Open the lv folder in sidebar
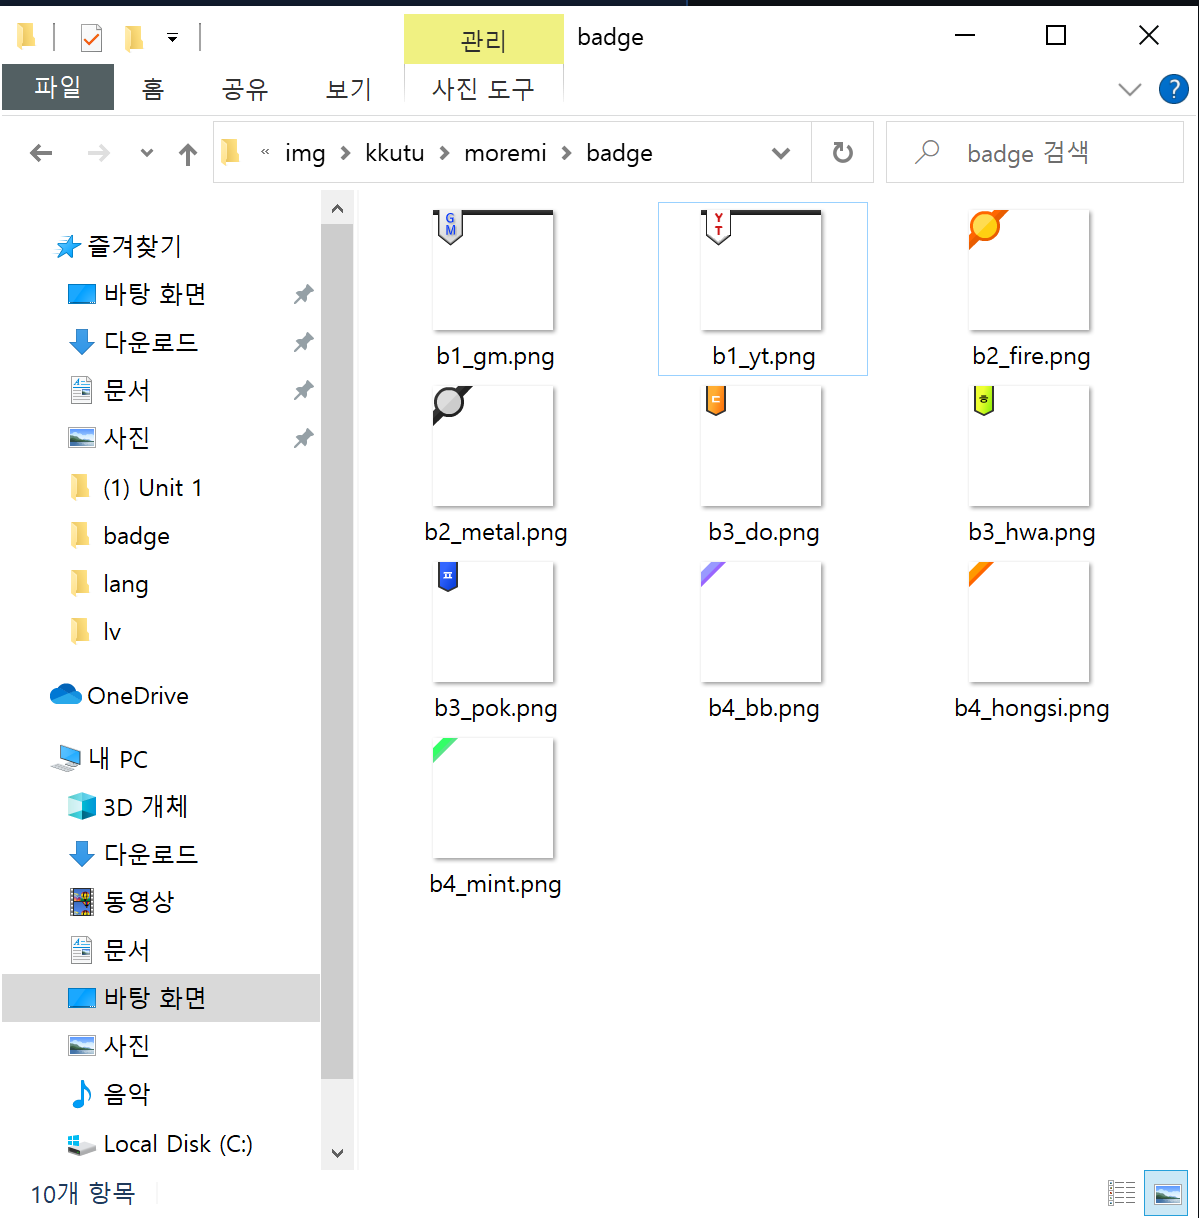Image resolution: width=1199 pixels, height=1218 pixels. point(97,632)
